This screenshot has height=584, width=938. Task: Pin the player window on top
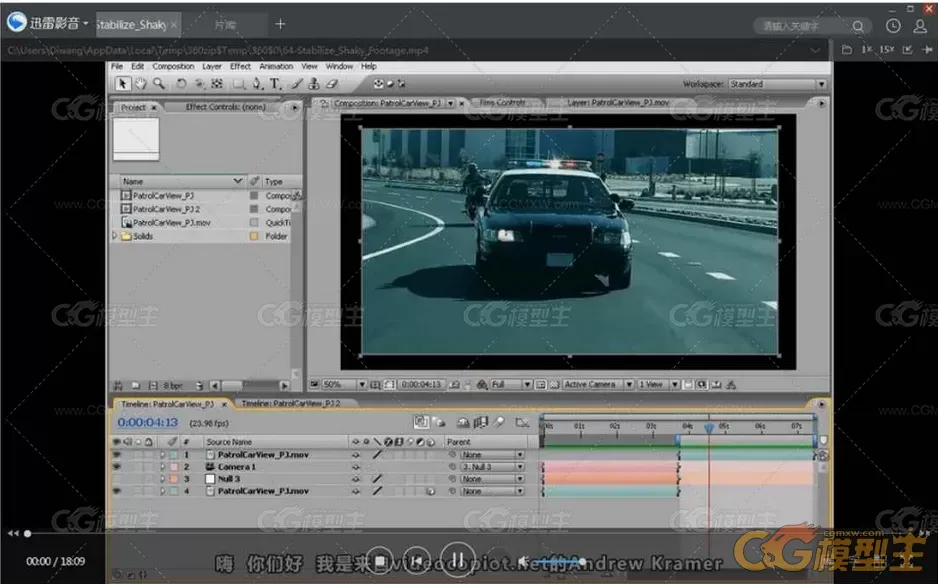[927, 50]
